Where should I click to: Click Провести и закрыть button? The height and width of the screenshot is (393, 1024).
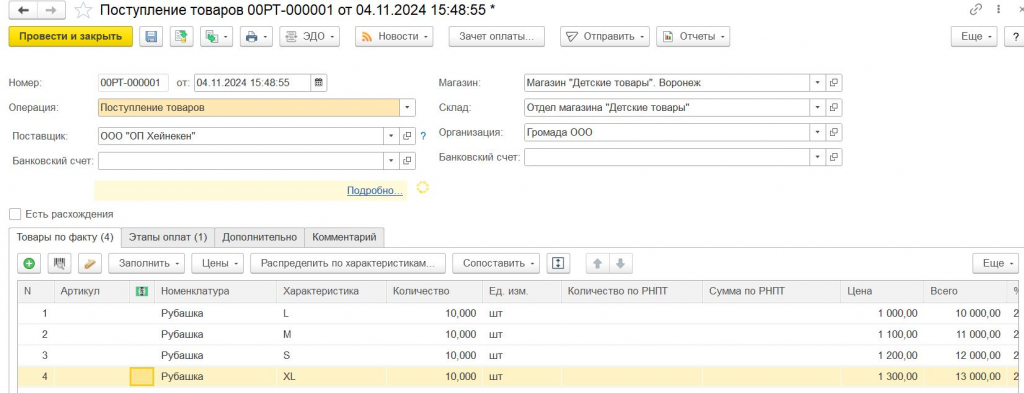pos(71,37)
